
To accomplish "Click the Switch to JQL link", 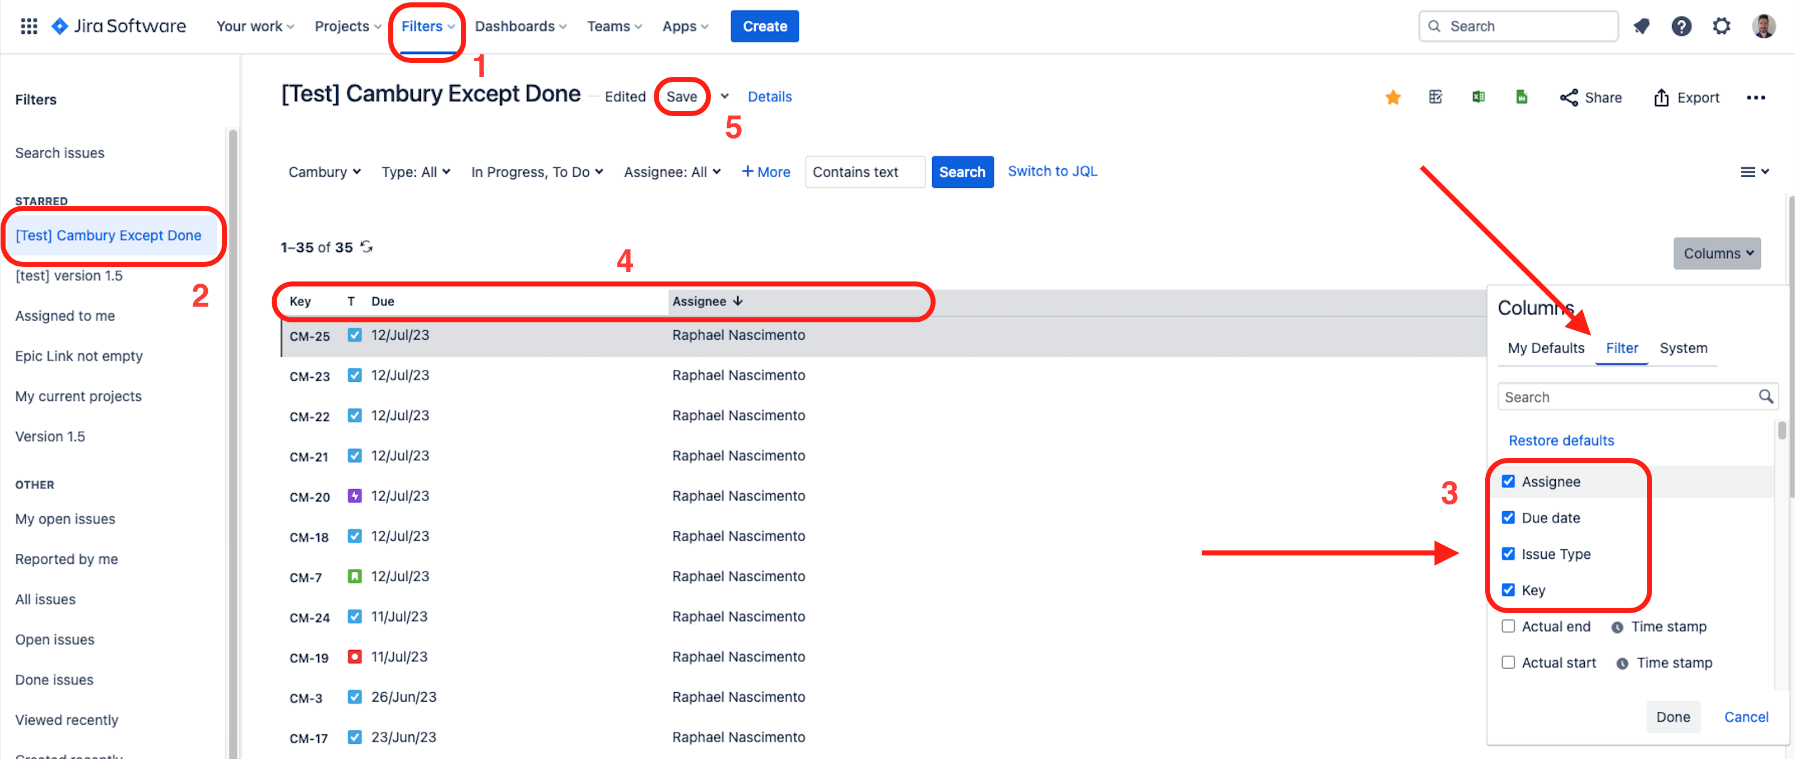I will click(x=1052, y=171).
